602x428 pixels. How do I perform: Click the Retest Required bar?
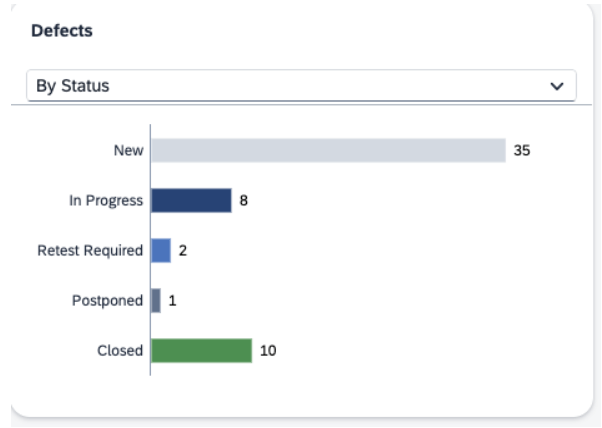pos(161,251)
